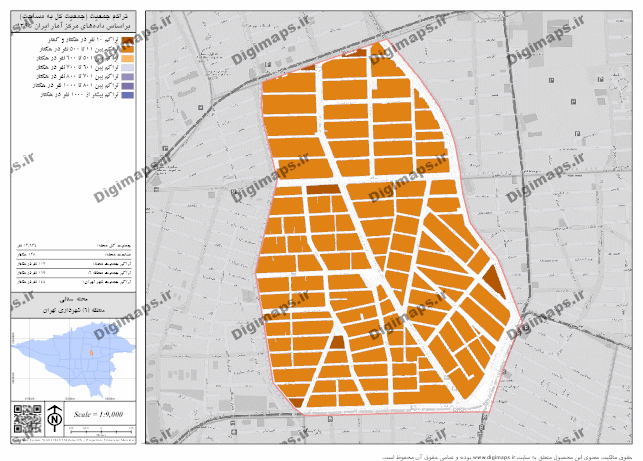The image size is (643, 461).
Task: Click the scale bar ruler graphic
Action: point(101,431)
